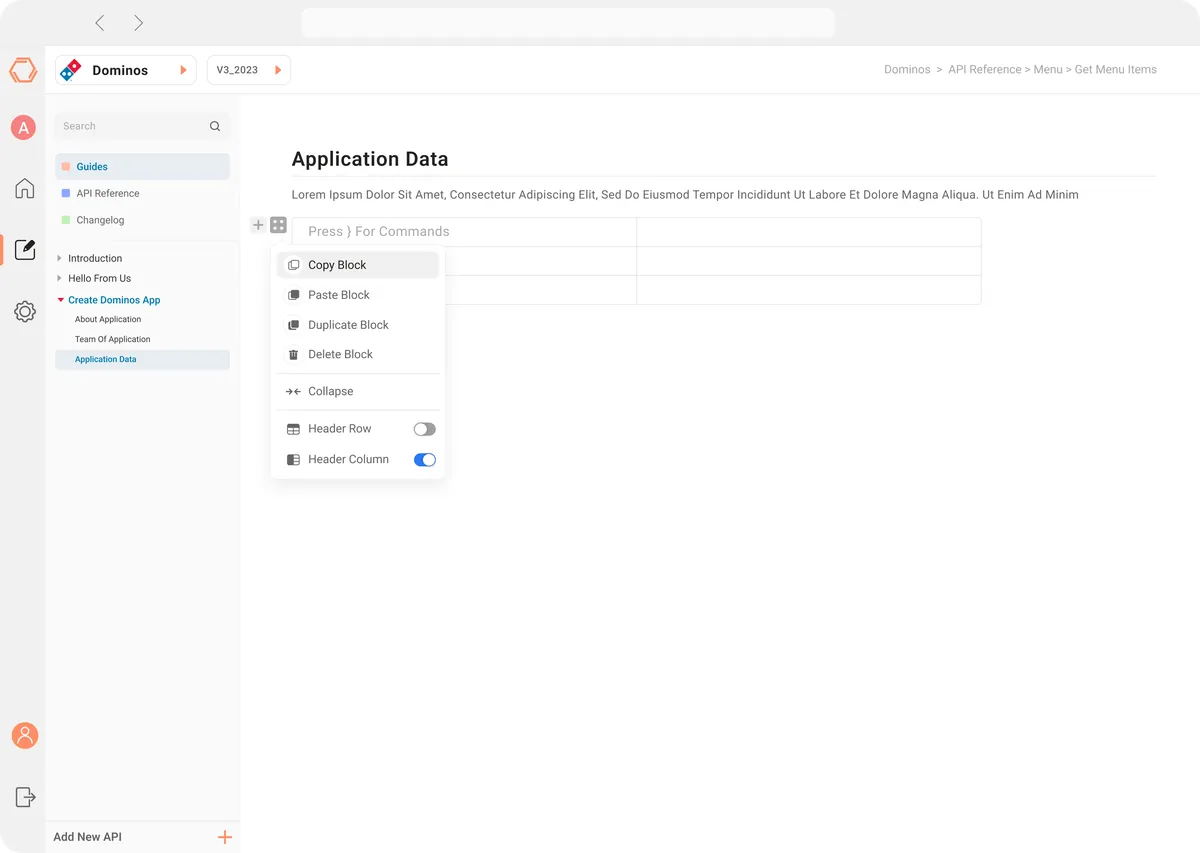
Task: Open Team Of Application page
Action: 112,339
